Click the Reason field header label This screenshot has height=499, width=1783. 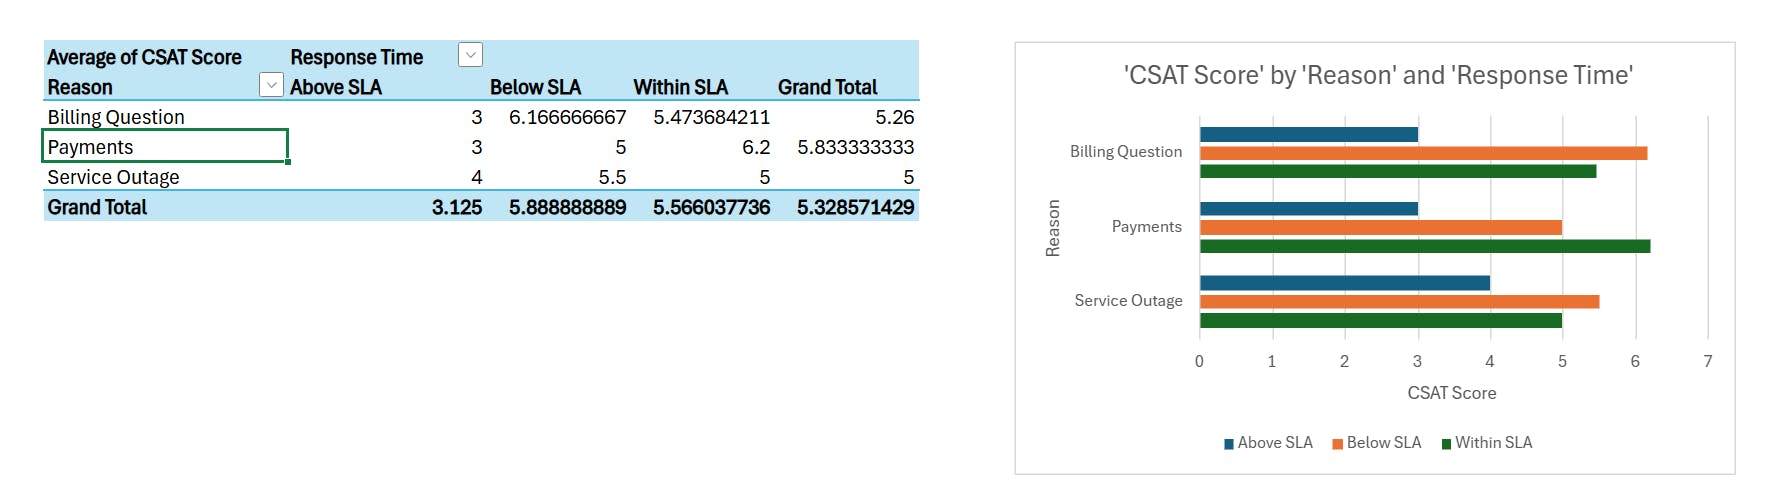click(80, 87)
